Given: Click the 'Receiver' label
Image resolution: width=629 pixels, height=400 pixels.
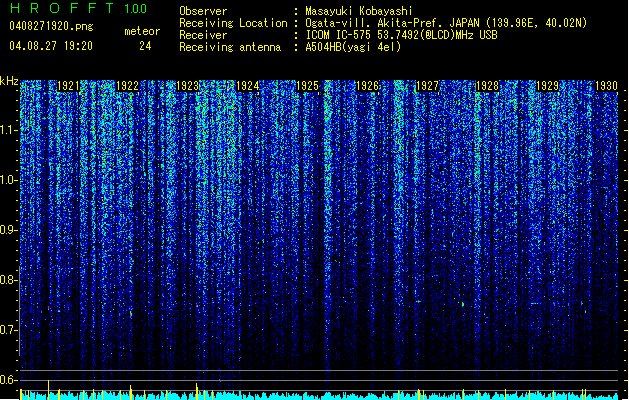Looking at the screenshot, I should [203, 35].
